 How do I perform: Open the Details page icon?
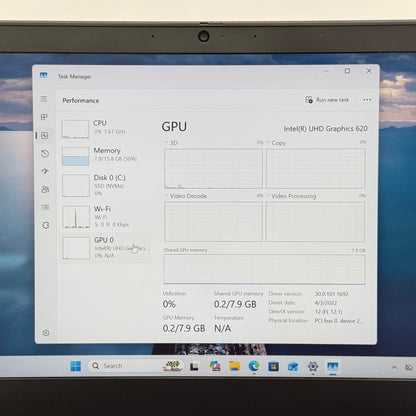[45, 207]
